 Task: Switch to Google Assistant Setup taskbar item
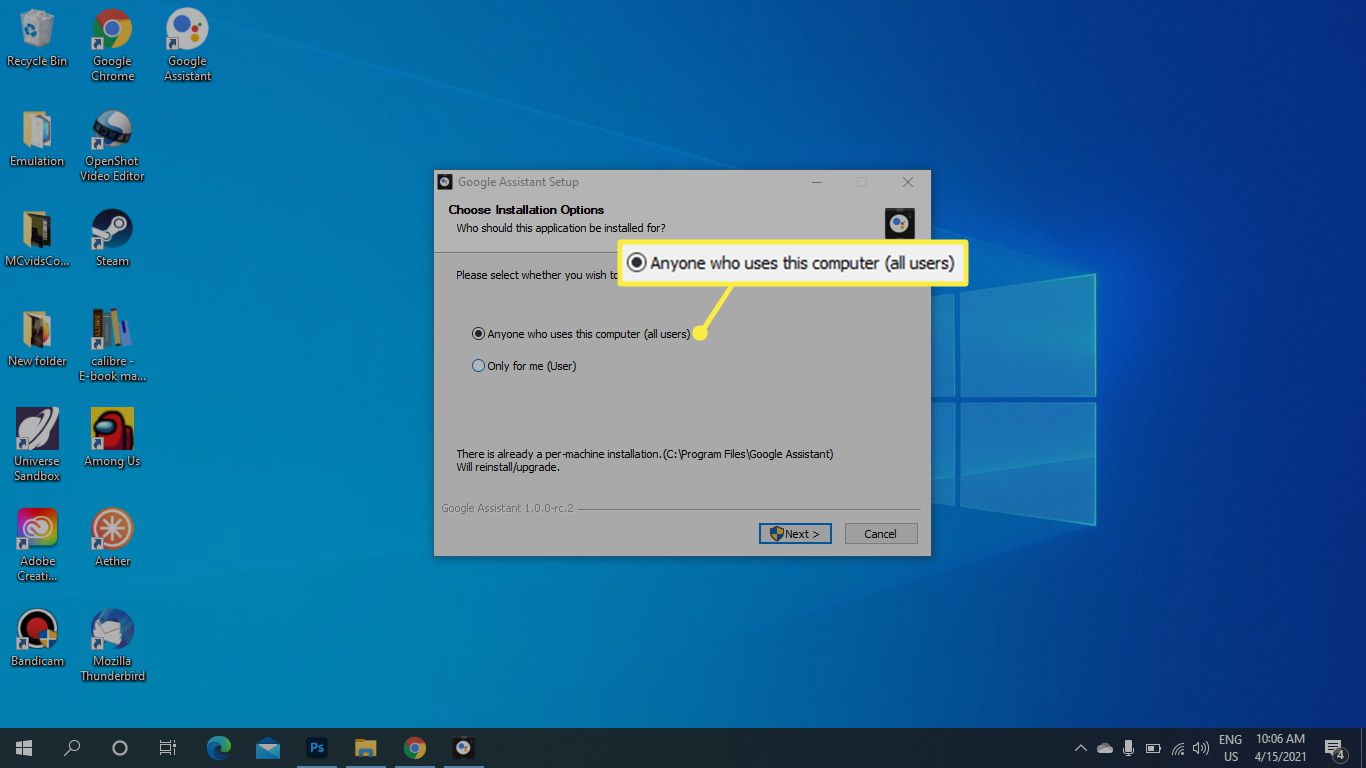tap(463, 748)
